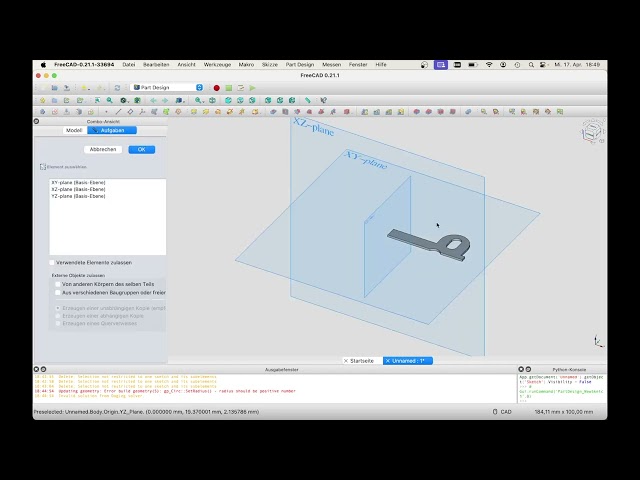
Task: Select Erzeugen einer unabhängigen Kopie radio
Action: (58, 308)
